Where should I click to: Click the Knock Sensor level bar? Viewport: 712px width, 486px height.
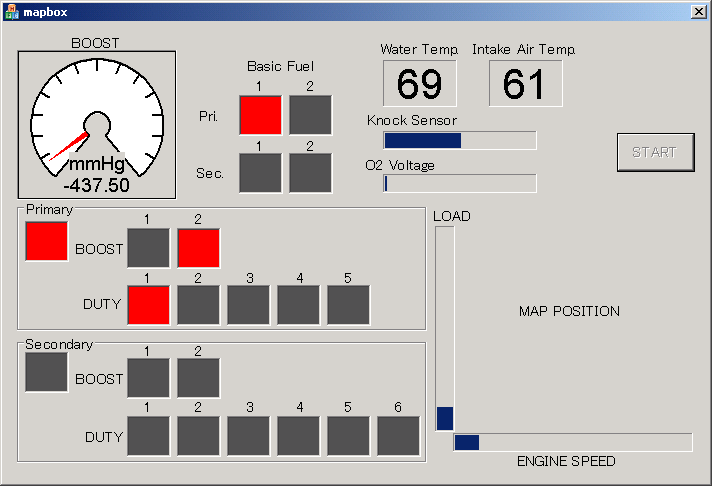(460, 140)
